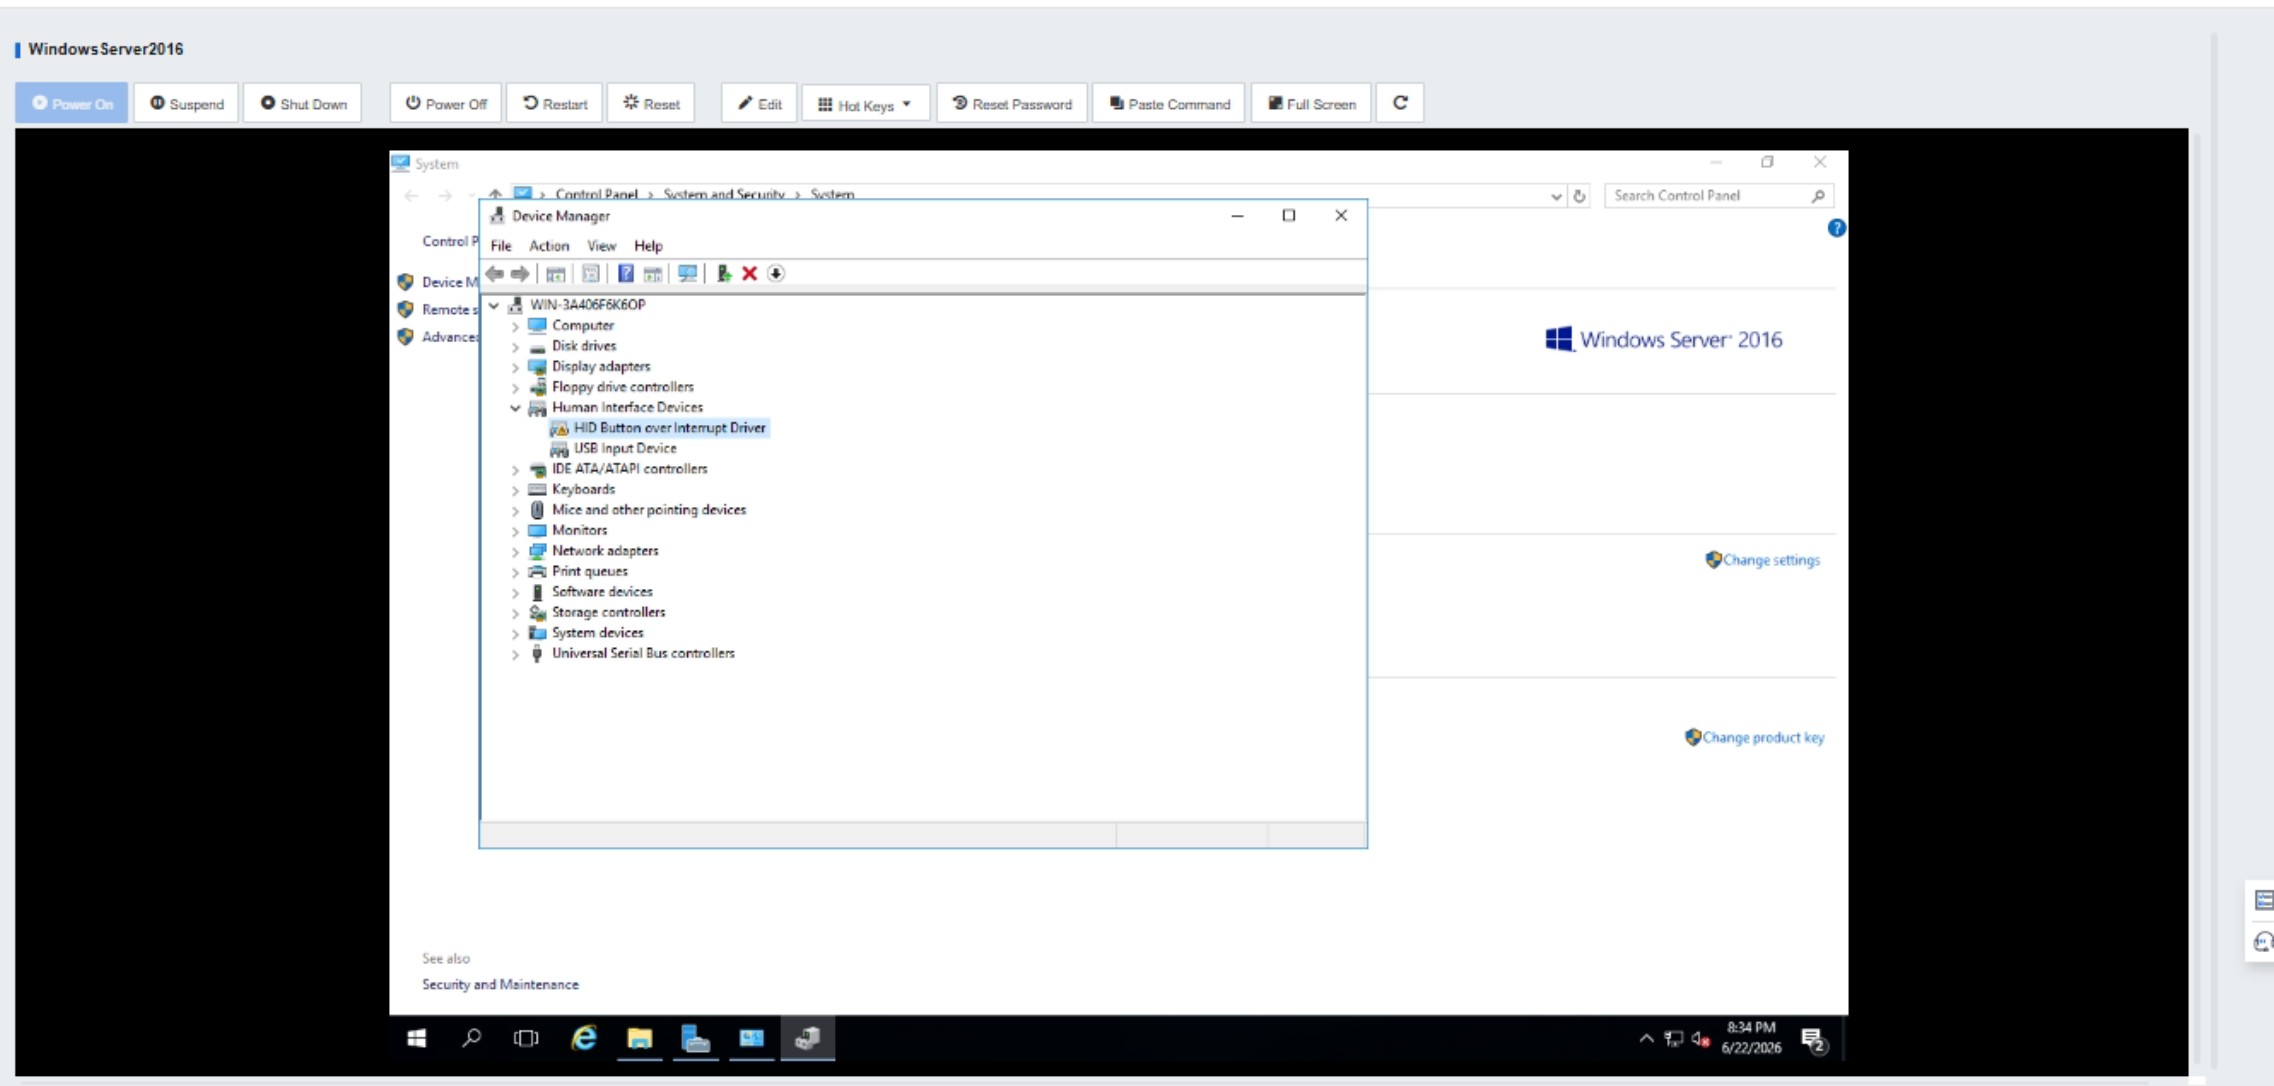
Task: Expand the Keyboards category
Action: coord(515,490)
